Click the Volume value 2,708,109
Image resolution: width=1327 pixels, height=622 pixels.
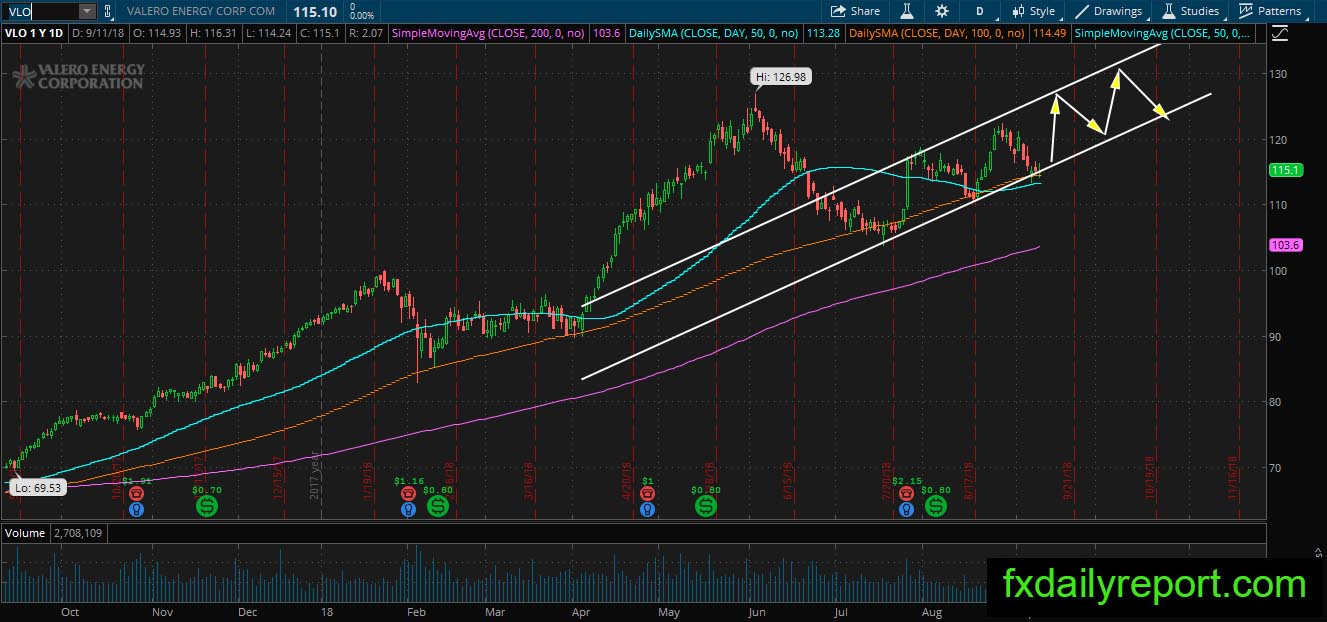click(x=79, y=534)
